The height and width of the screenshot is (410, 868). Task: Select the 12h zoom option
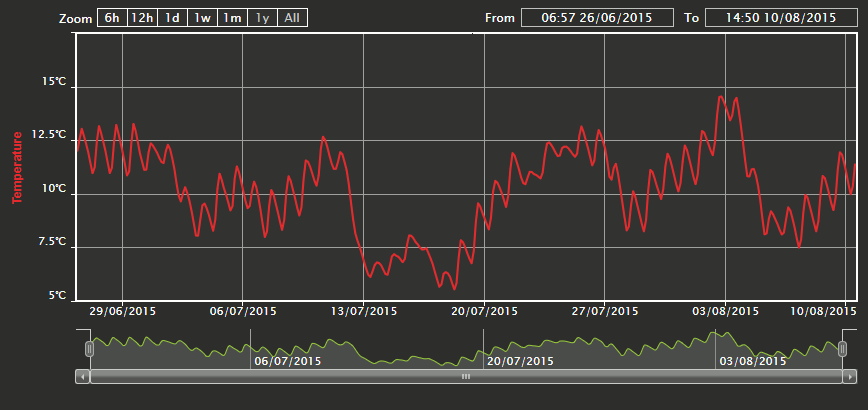[142, 18]
